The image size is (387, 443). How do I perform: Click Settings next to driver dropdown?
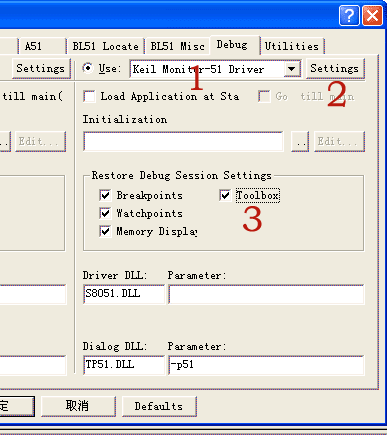(x=335, y=69)
